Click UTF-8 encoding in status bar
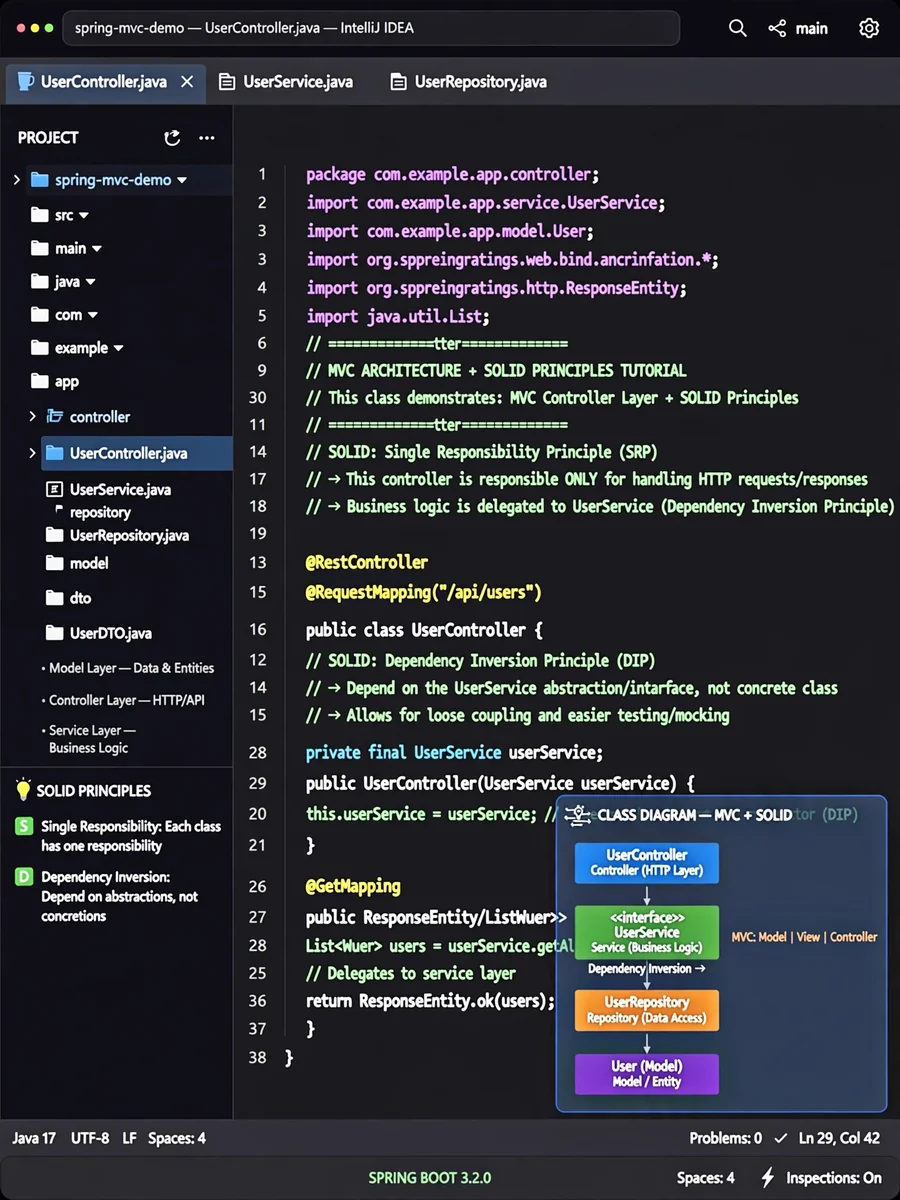Image resolution: width=900 pixels, height=1200 pixels. (91, 1138)
